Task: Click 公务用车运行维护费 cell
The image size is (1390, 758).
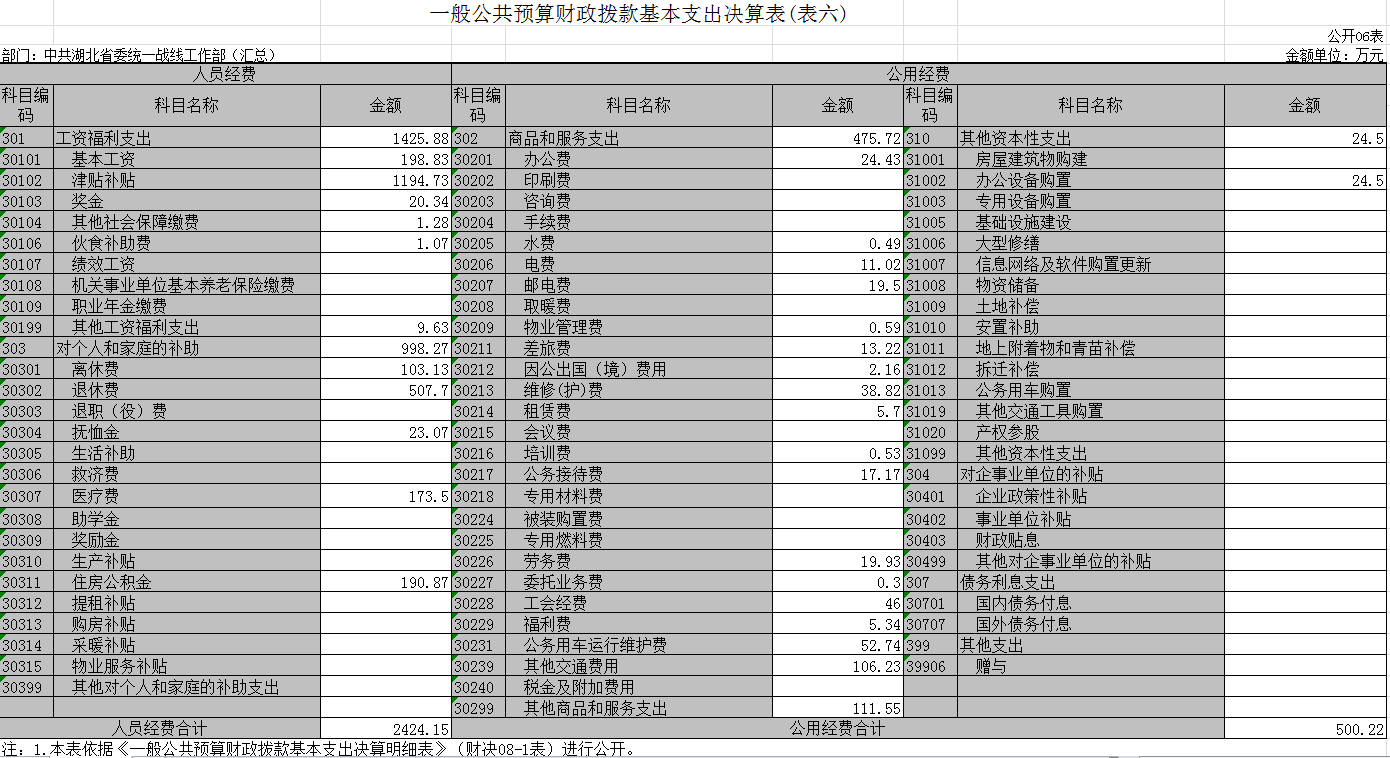Action: click(x=639, y=645)
